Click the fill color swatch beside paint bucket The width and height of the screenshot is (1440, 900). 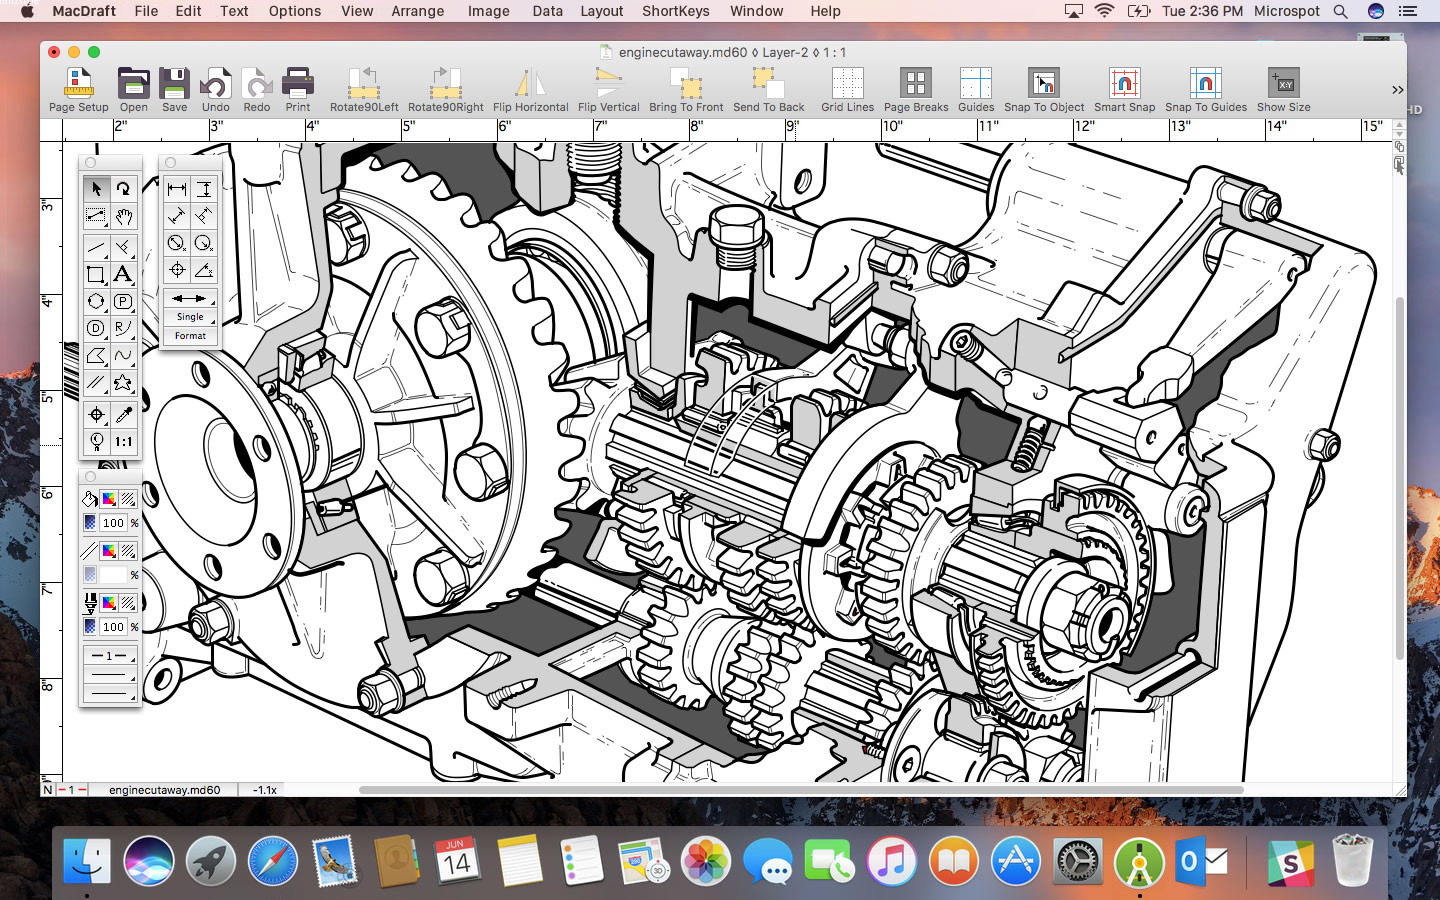point(109,499)
